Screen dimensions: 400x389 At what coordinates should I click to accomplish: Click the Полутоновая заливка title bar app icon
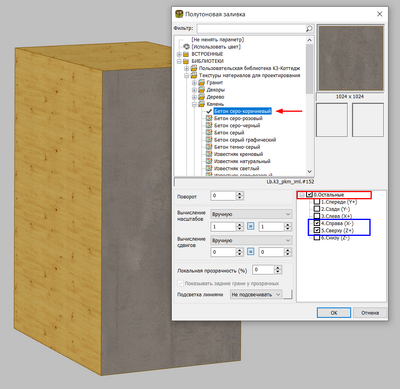[x=179, y=14]
